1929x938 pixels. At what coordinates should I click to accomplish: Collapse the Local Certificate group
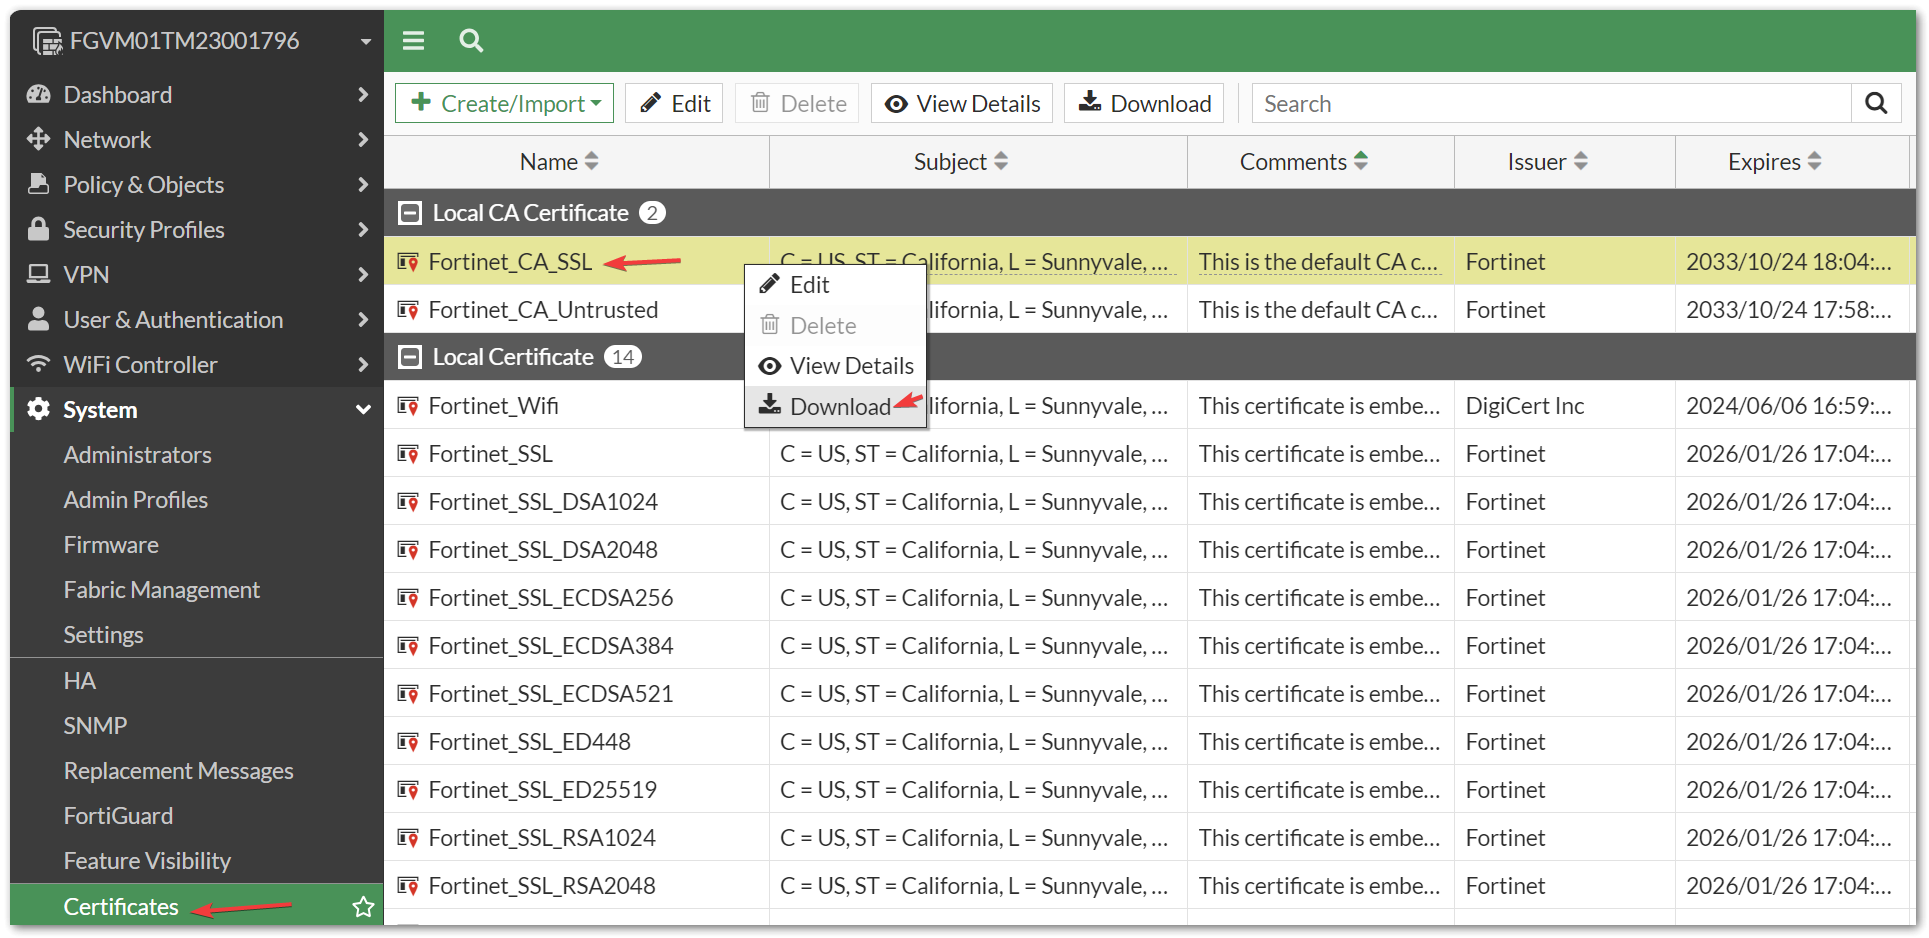coord(409,357)
